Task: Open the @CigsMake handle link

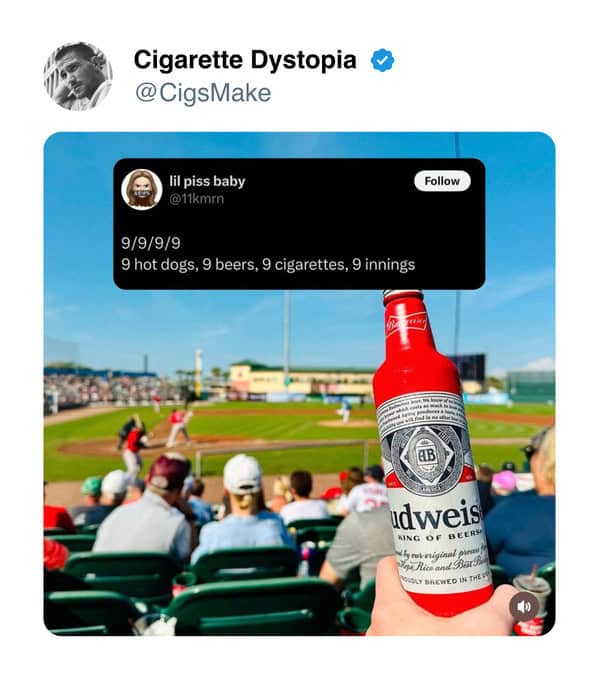Action: (203, 93)
